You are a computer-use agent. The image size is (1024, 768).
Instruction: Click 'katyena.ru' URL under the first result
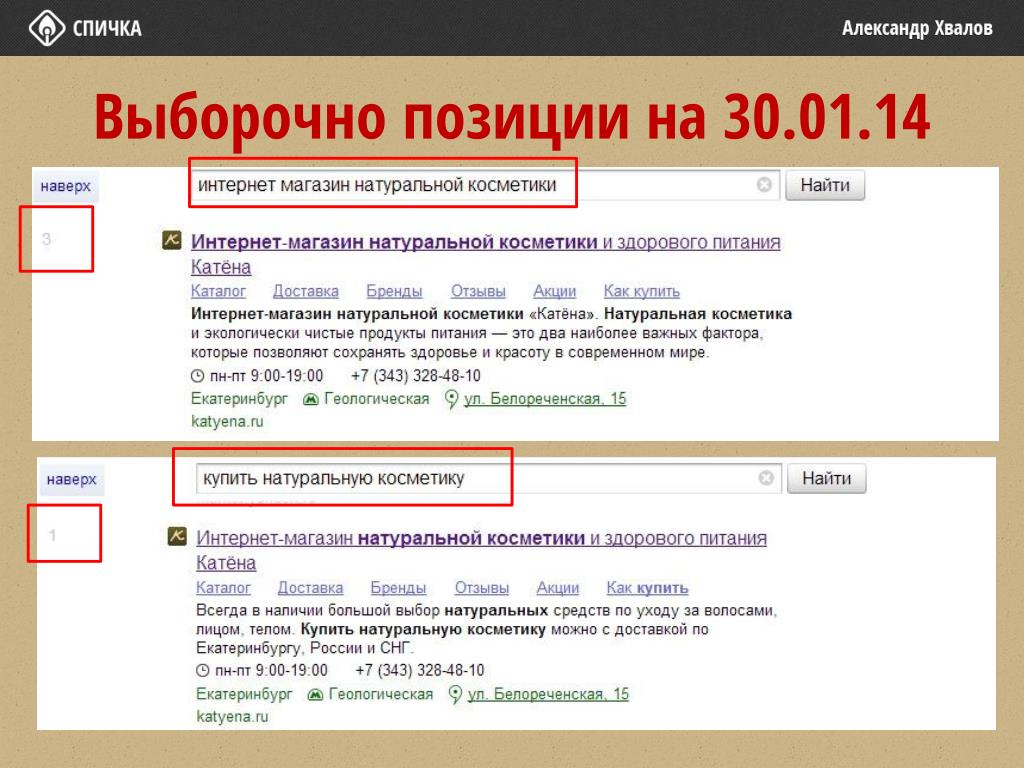[227, 422]
